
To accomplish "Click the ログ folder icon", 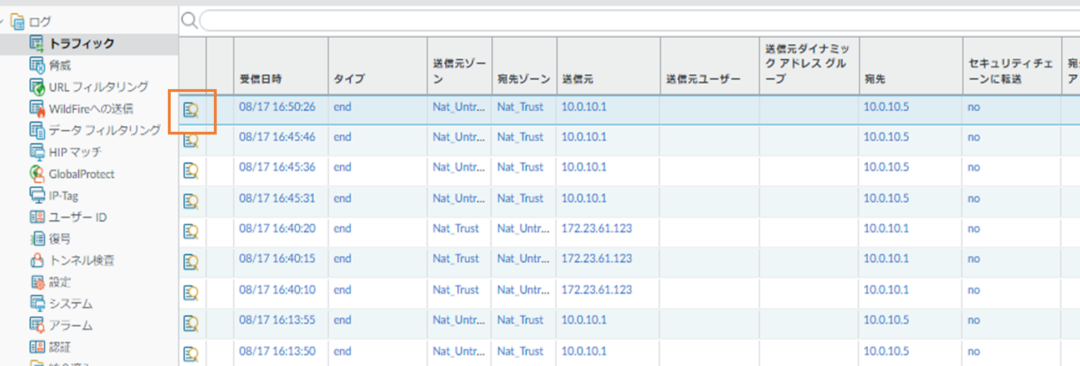I will 18,22.
